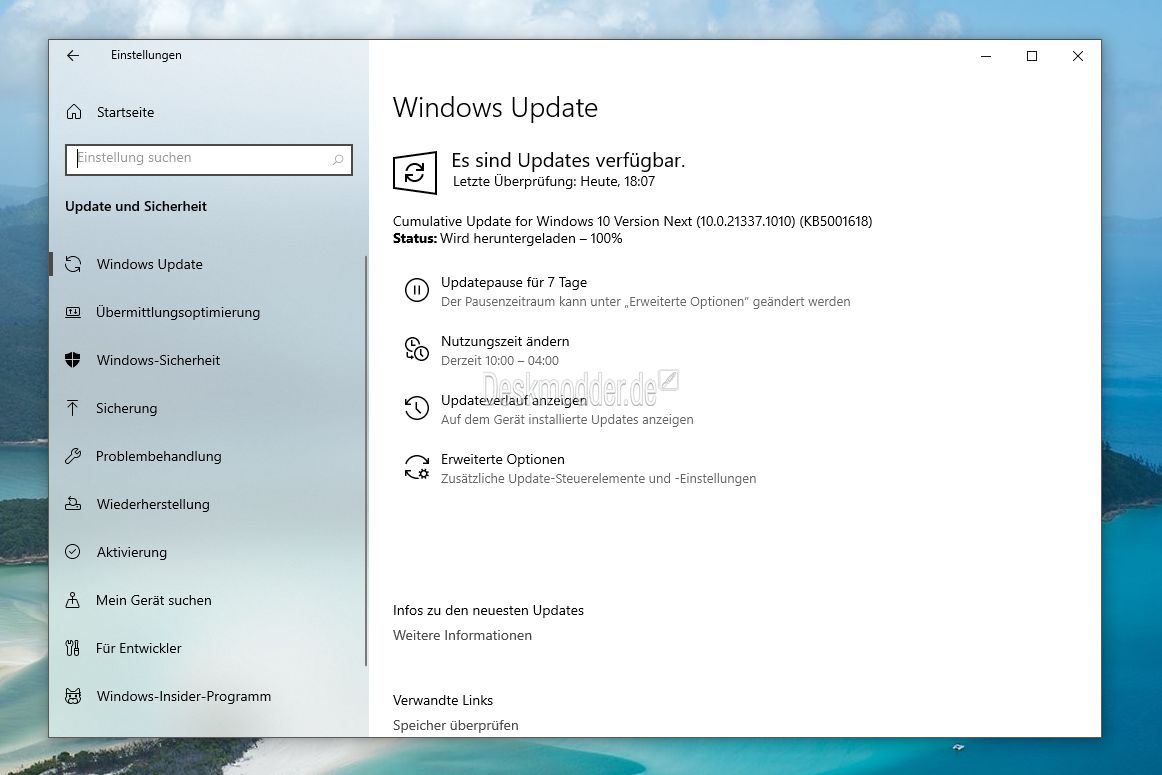Image resolution: width=1162 pixels, height=775 pixels.
Task: Click the large update status refresh icon
Action: (x=415, y=173)
